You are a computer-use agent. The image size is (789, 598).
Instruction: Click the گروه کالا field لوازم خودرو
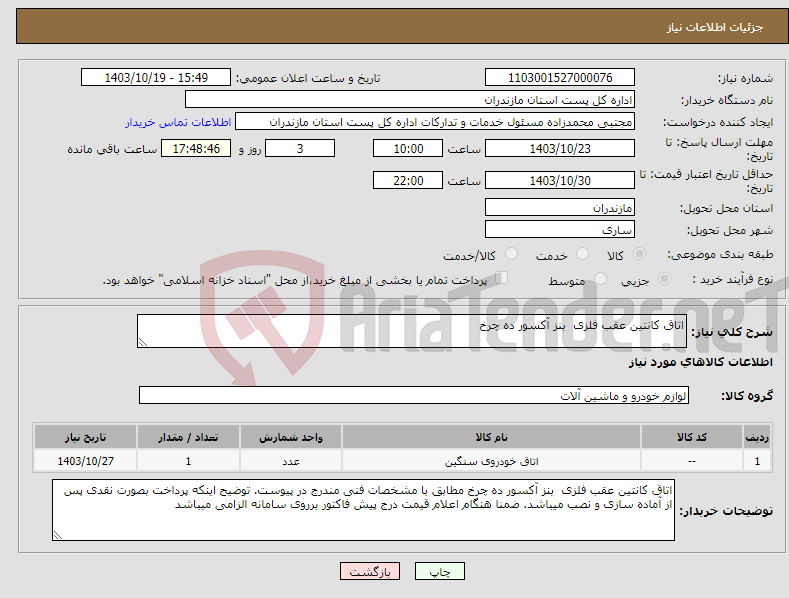click(414, 396)
